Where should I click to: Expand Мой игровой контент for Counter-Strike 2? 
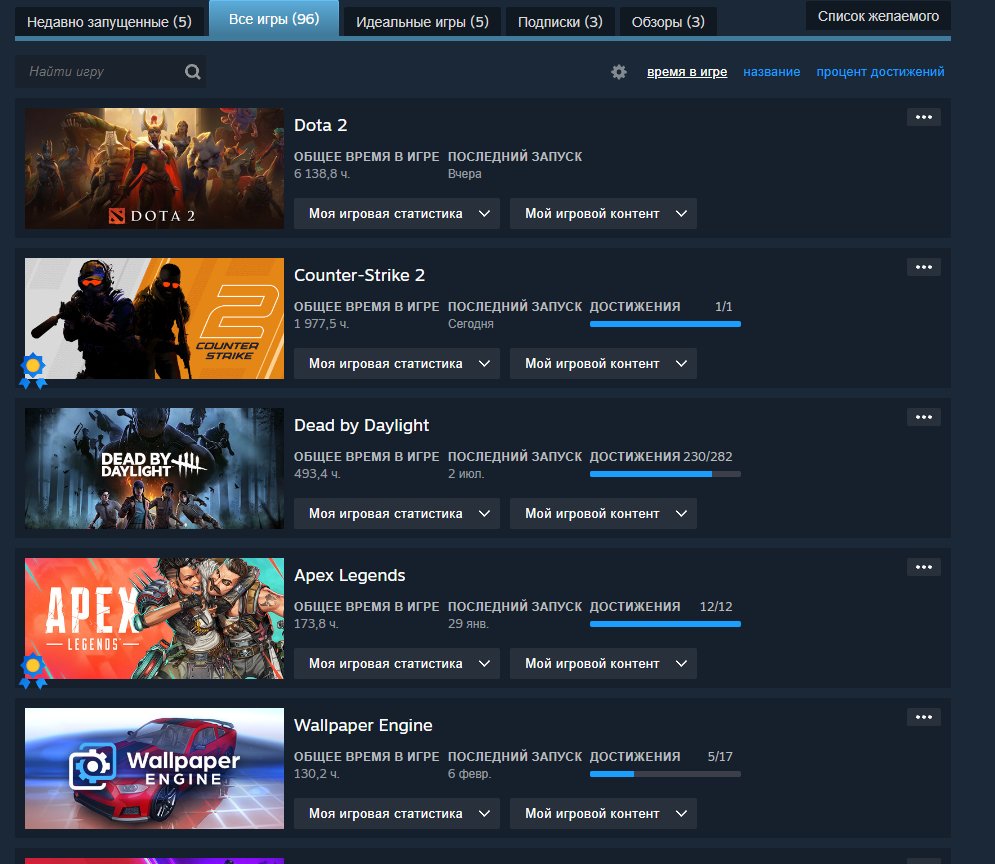tap(603, 363)
